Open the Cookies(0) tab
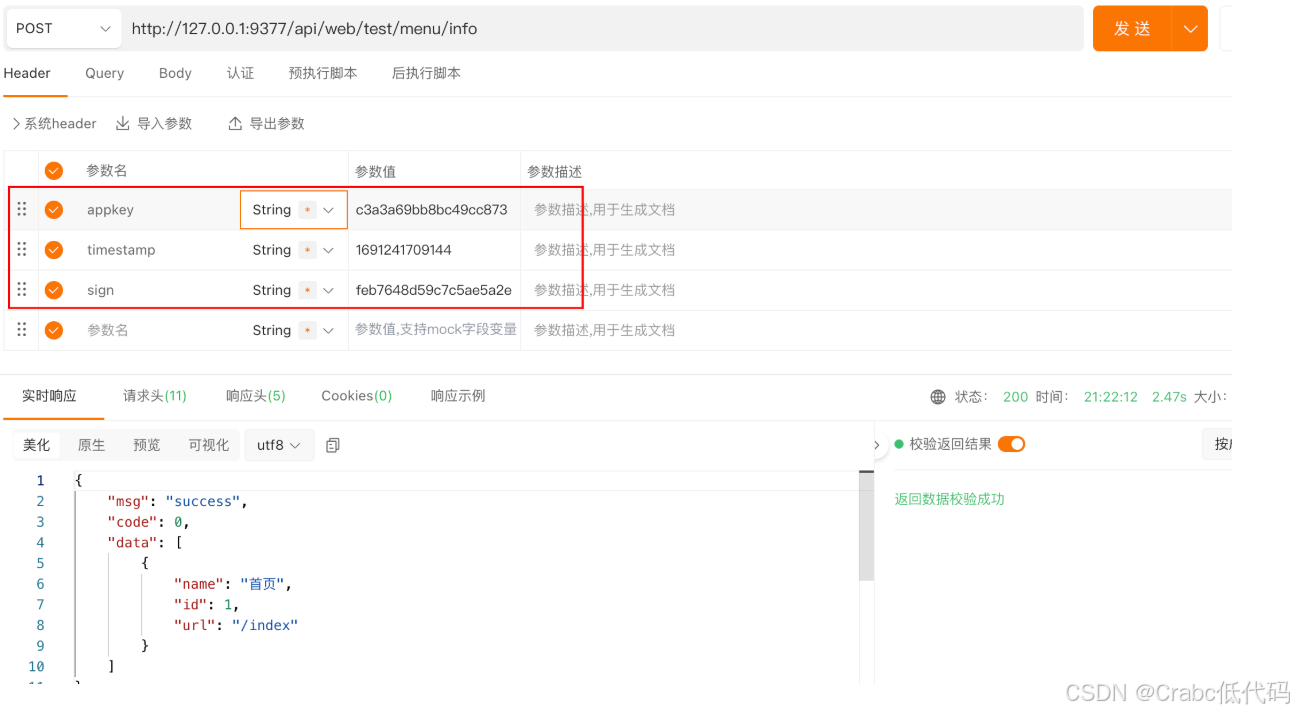Image resolution: width=1294 pixels, height=714 pixels. click(356, 395)
